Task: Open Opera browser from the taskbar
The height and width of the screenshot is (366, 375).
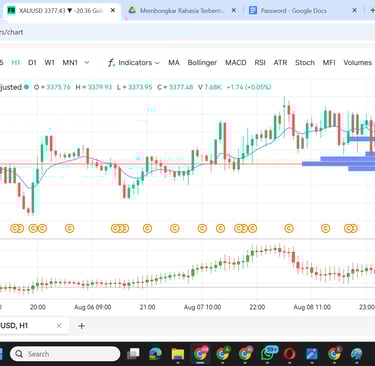Action: point(289,354)
